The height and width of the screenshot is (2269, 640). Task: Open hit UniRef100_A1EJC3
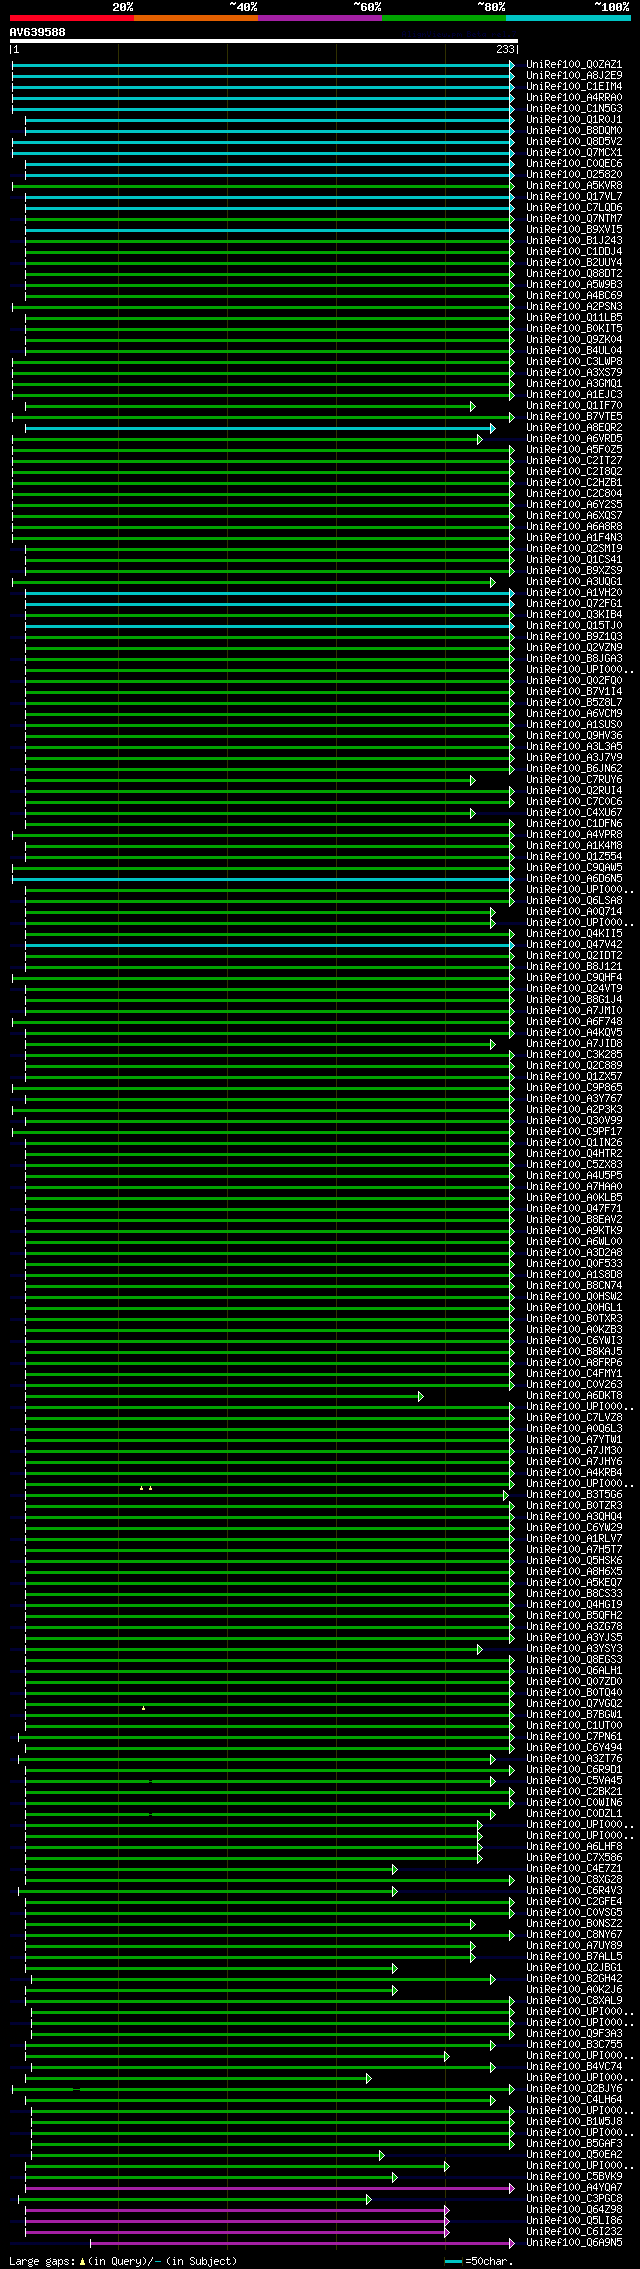click(x=574, y=394)
